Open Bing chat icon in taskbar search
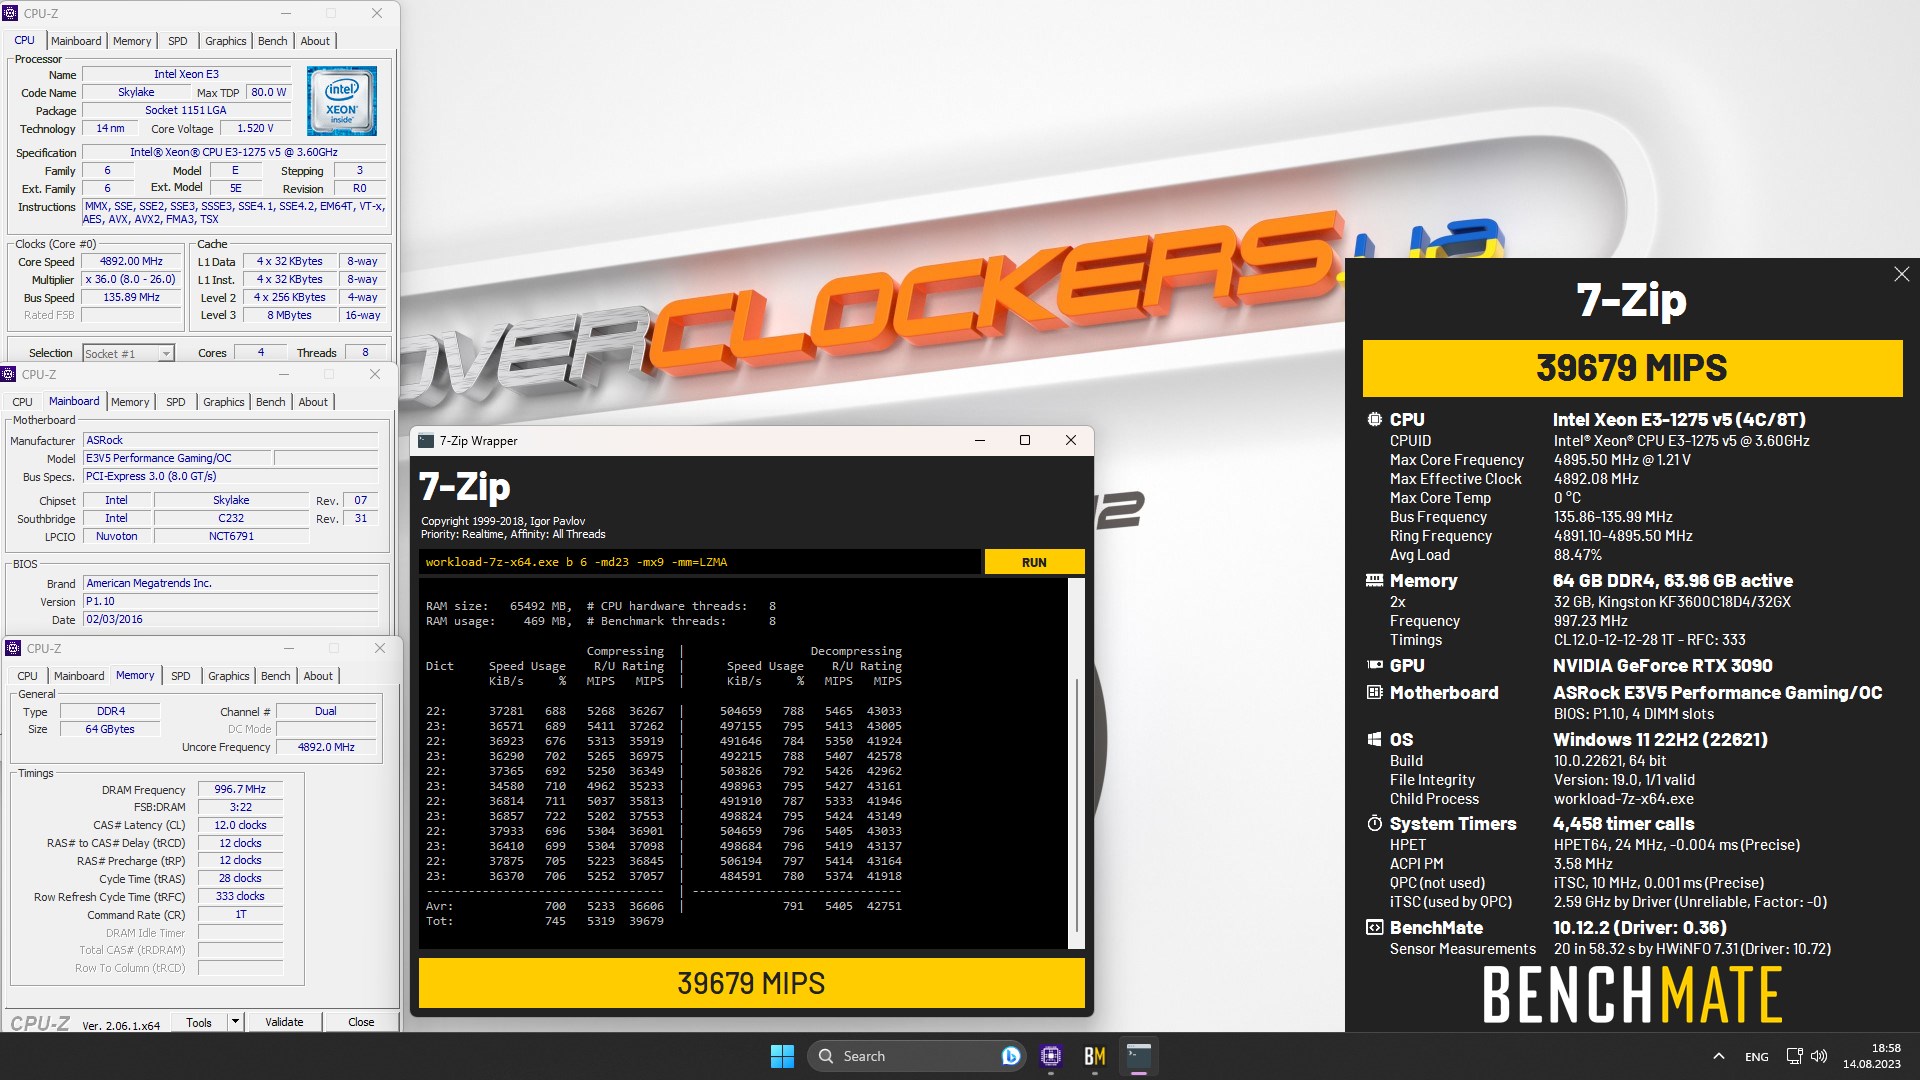 tap(1010, 1056)
